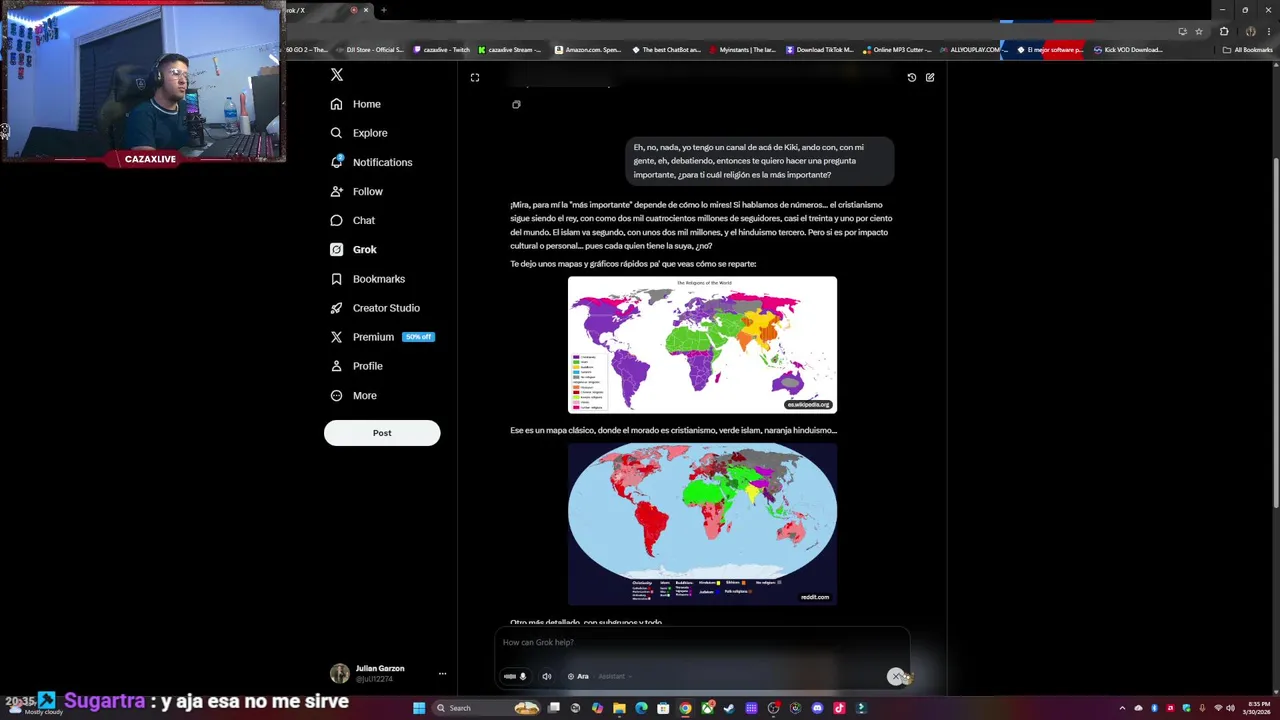
Task: Select Grok in the sidebar
Action: click(353, 249)
